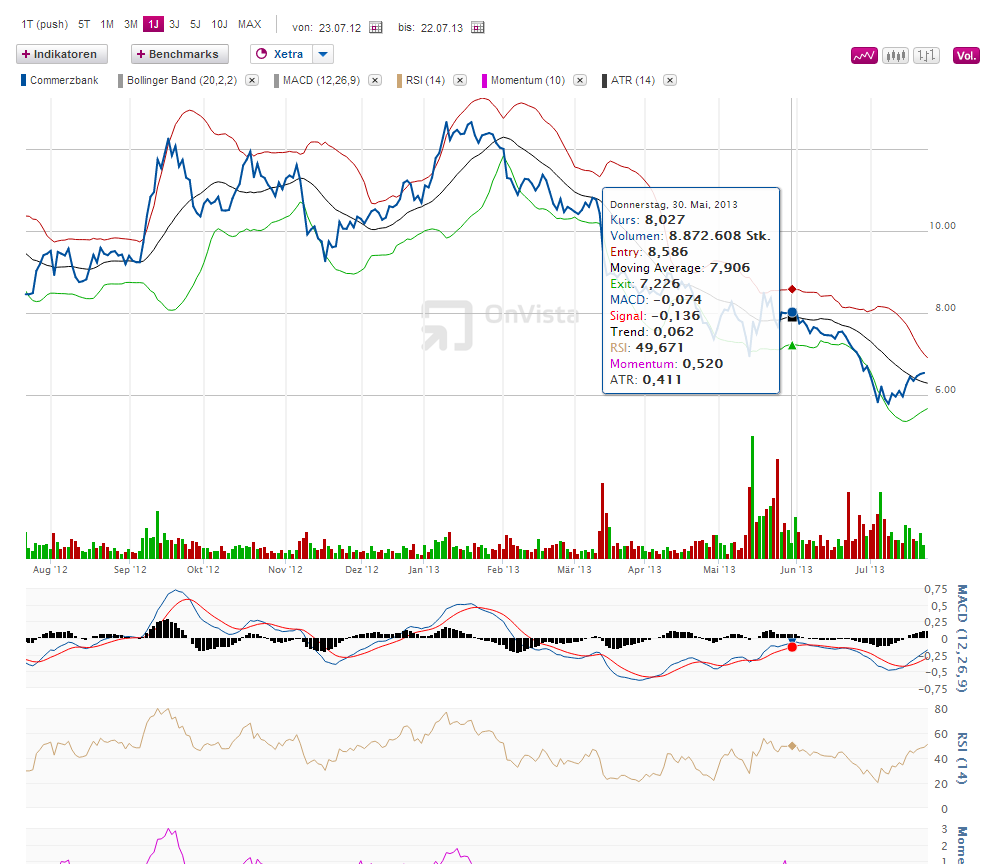Remove the RSI (14) indicator
This screenshot has height=864, width=994.
point(460,81)
